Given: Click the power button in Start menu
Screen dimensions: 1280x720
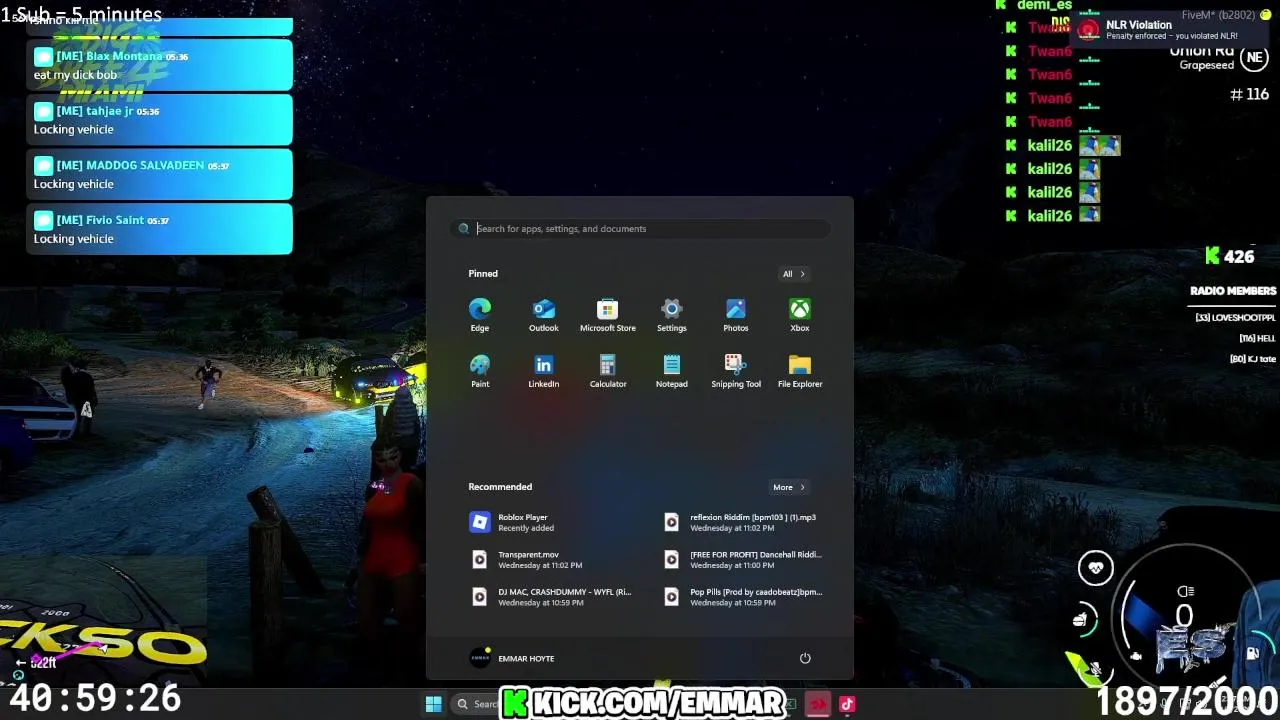Looking at the screenshot, I should (805, 658).
